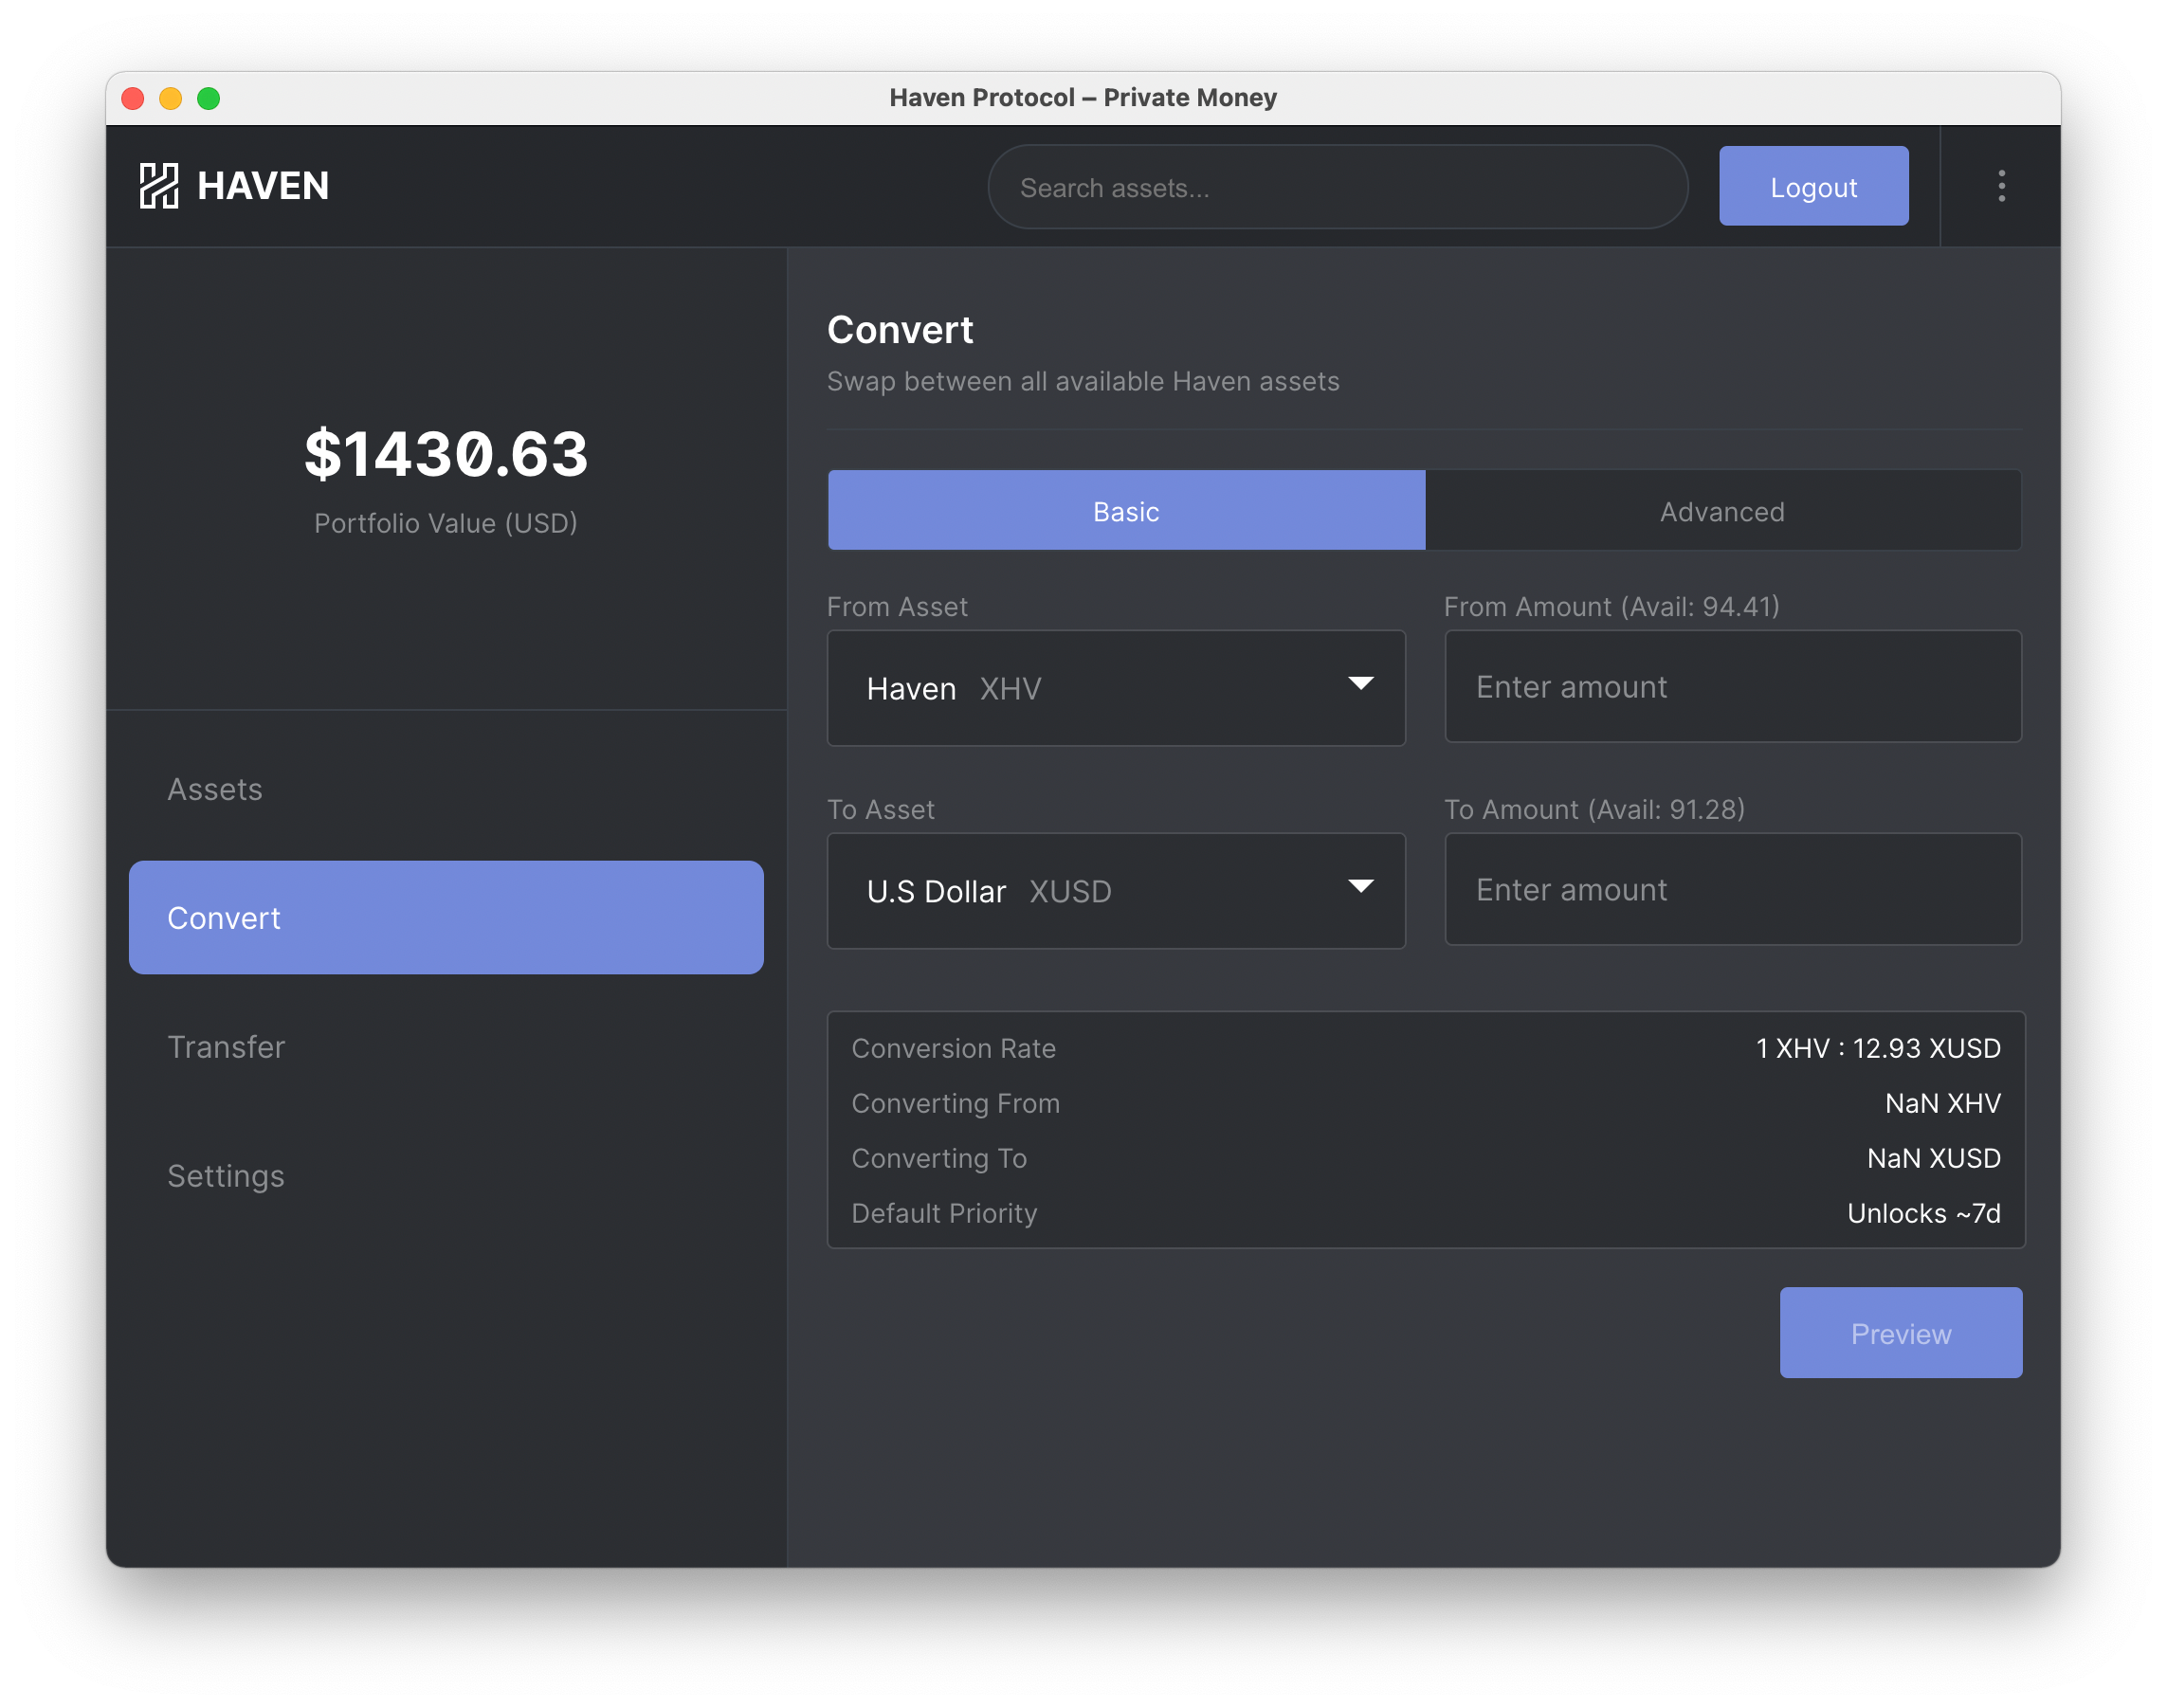Click the From Amount input field

tap(1733, 687)
